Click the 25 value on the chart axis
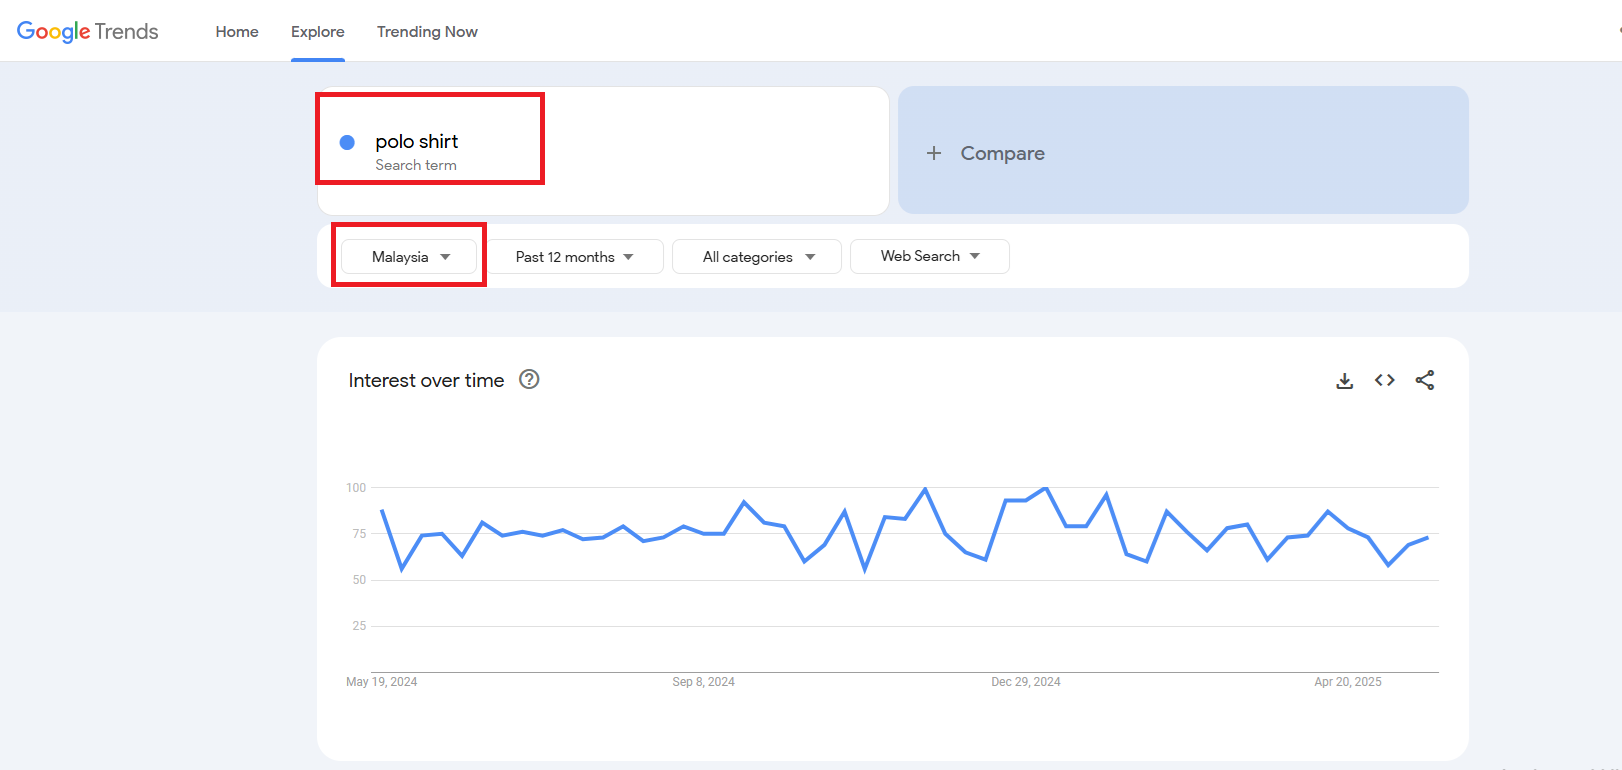 (x=359, y=626)
